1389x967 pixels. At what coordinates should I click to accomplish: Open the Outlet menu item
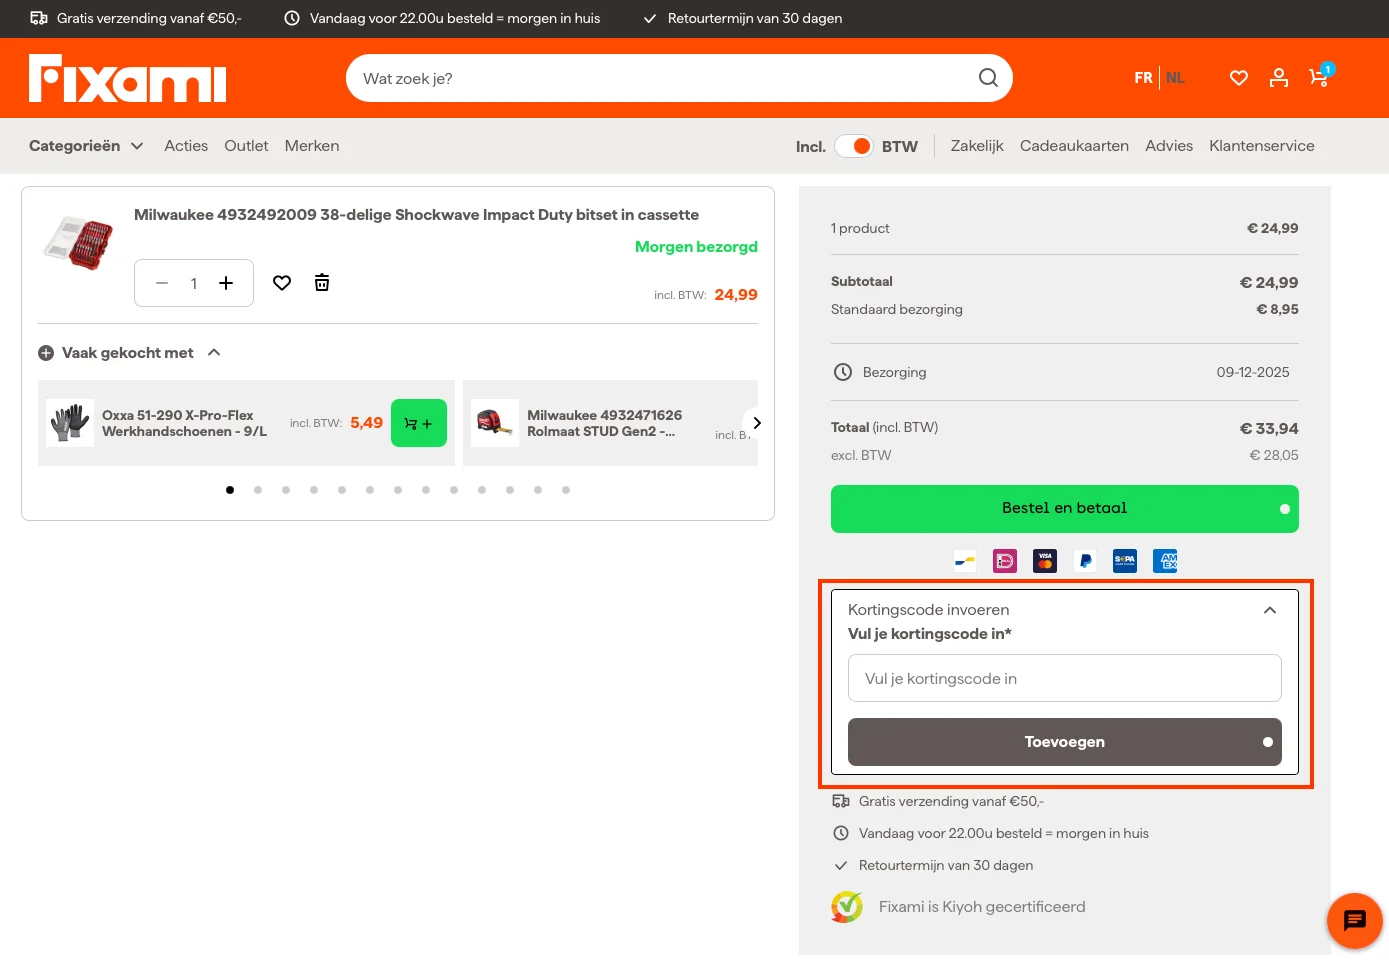[x=246, y=146]
